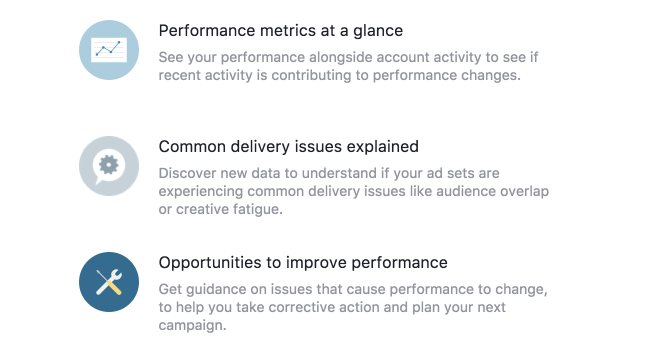647x364 pixels.
Task: Click the gear speech bubble delivery icon
Action: [109, 166]
